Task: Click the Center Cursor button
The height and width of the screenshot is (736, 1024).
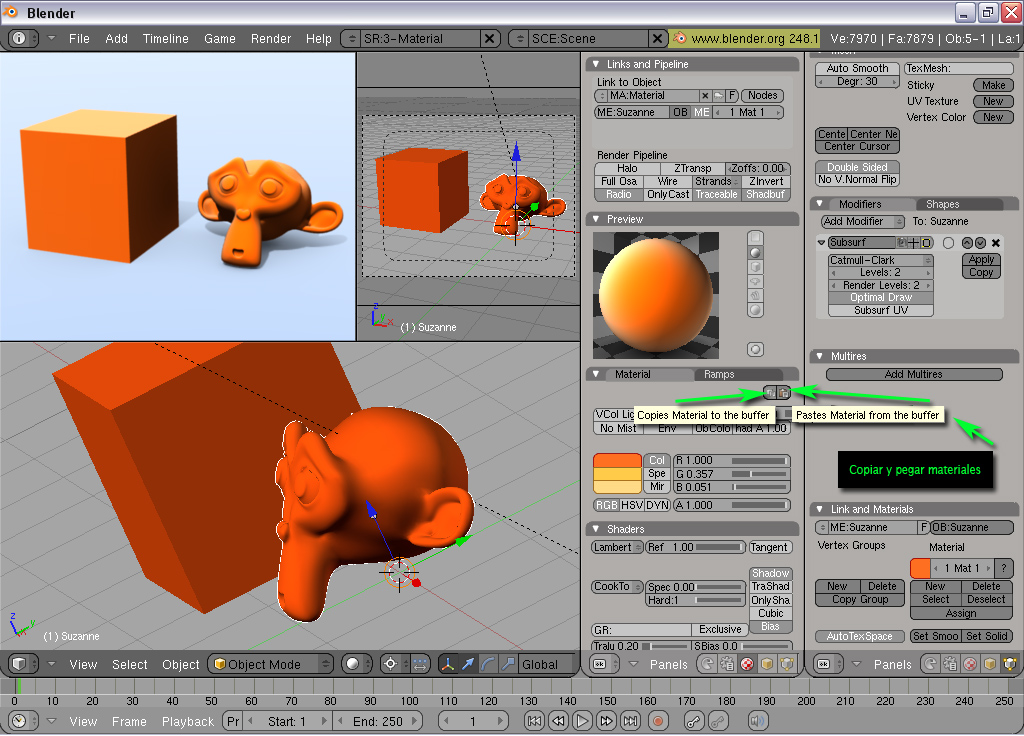Action: click(857, 147)
